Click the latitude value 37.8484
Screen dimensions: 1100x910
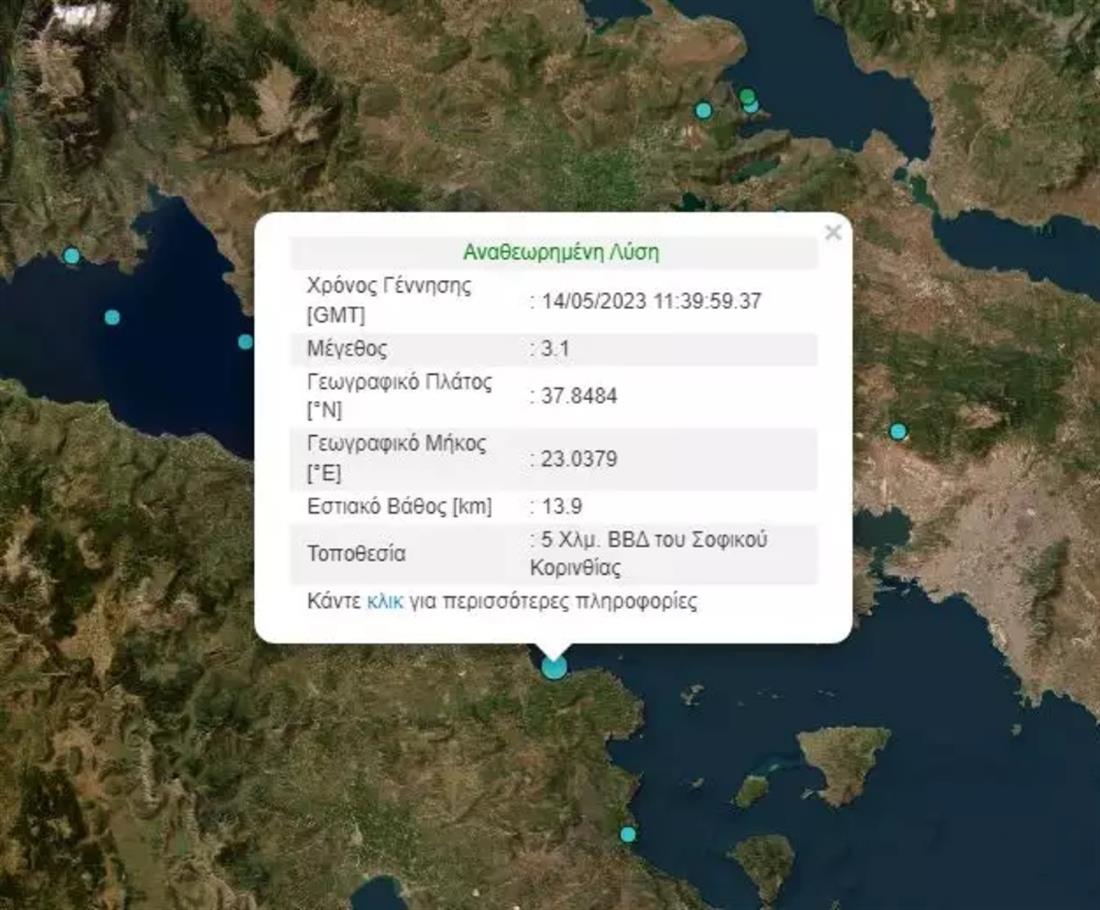pyautogui.click(x=576, y=396)
